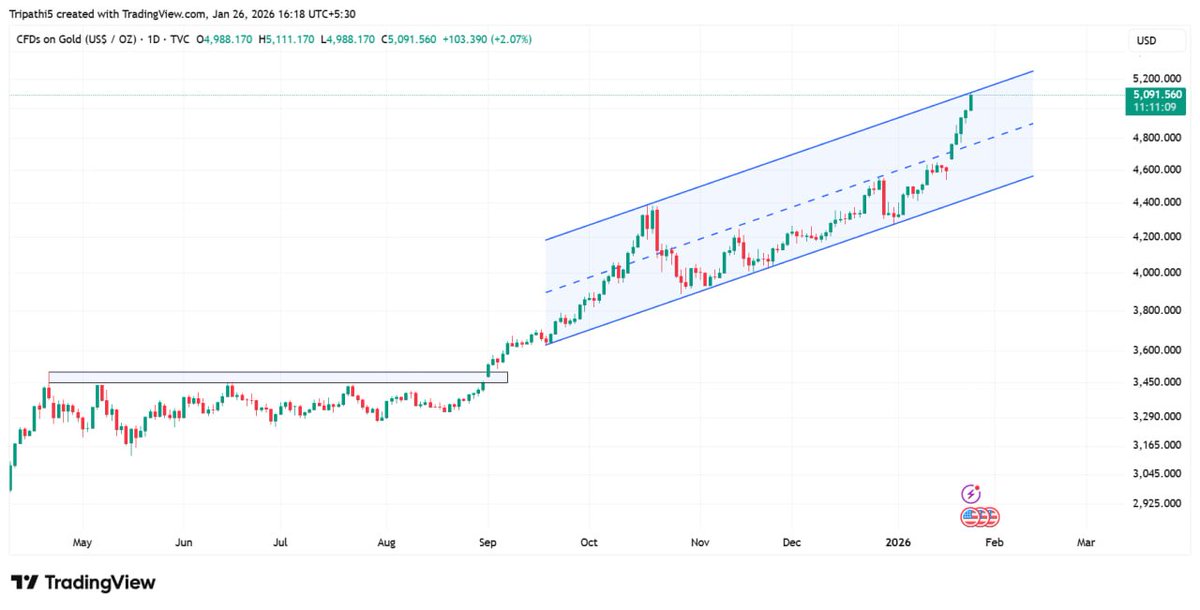
Task: Click the high value 'H5,111.170'
Action: pos(287,39)
